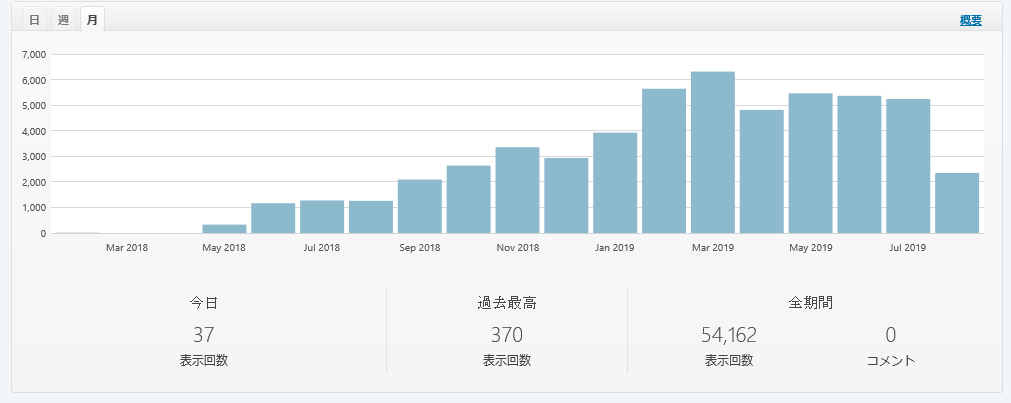This screenshot has width=1011, height=403.
Task: Click the '1,000' y-axis value
Action: point(34,208)
